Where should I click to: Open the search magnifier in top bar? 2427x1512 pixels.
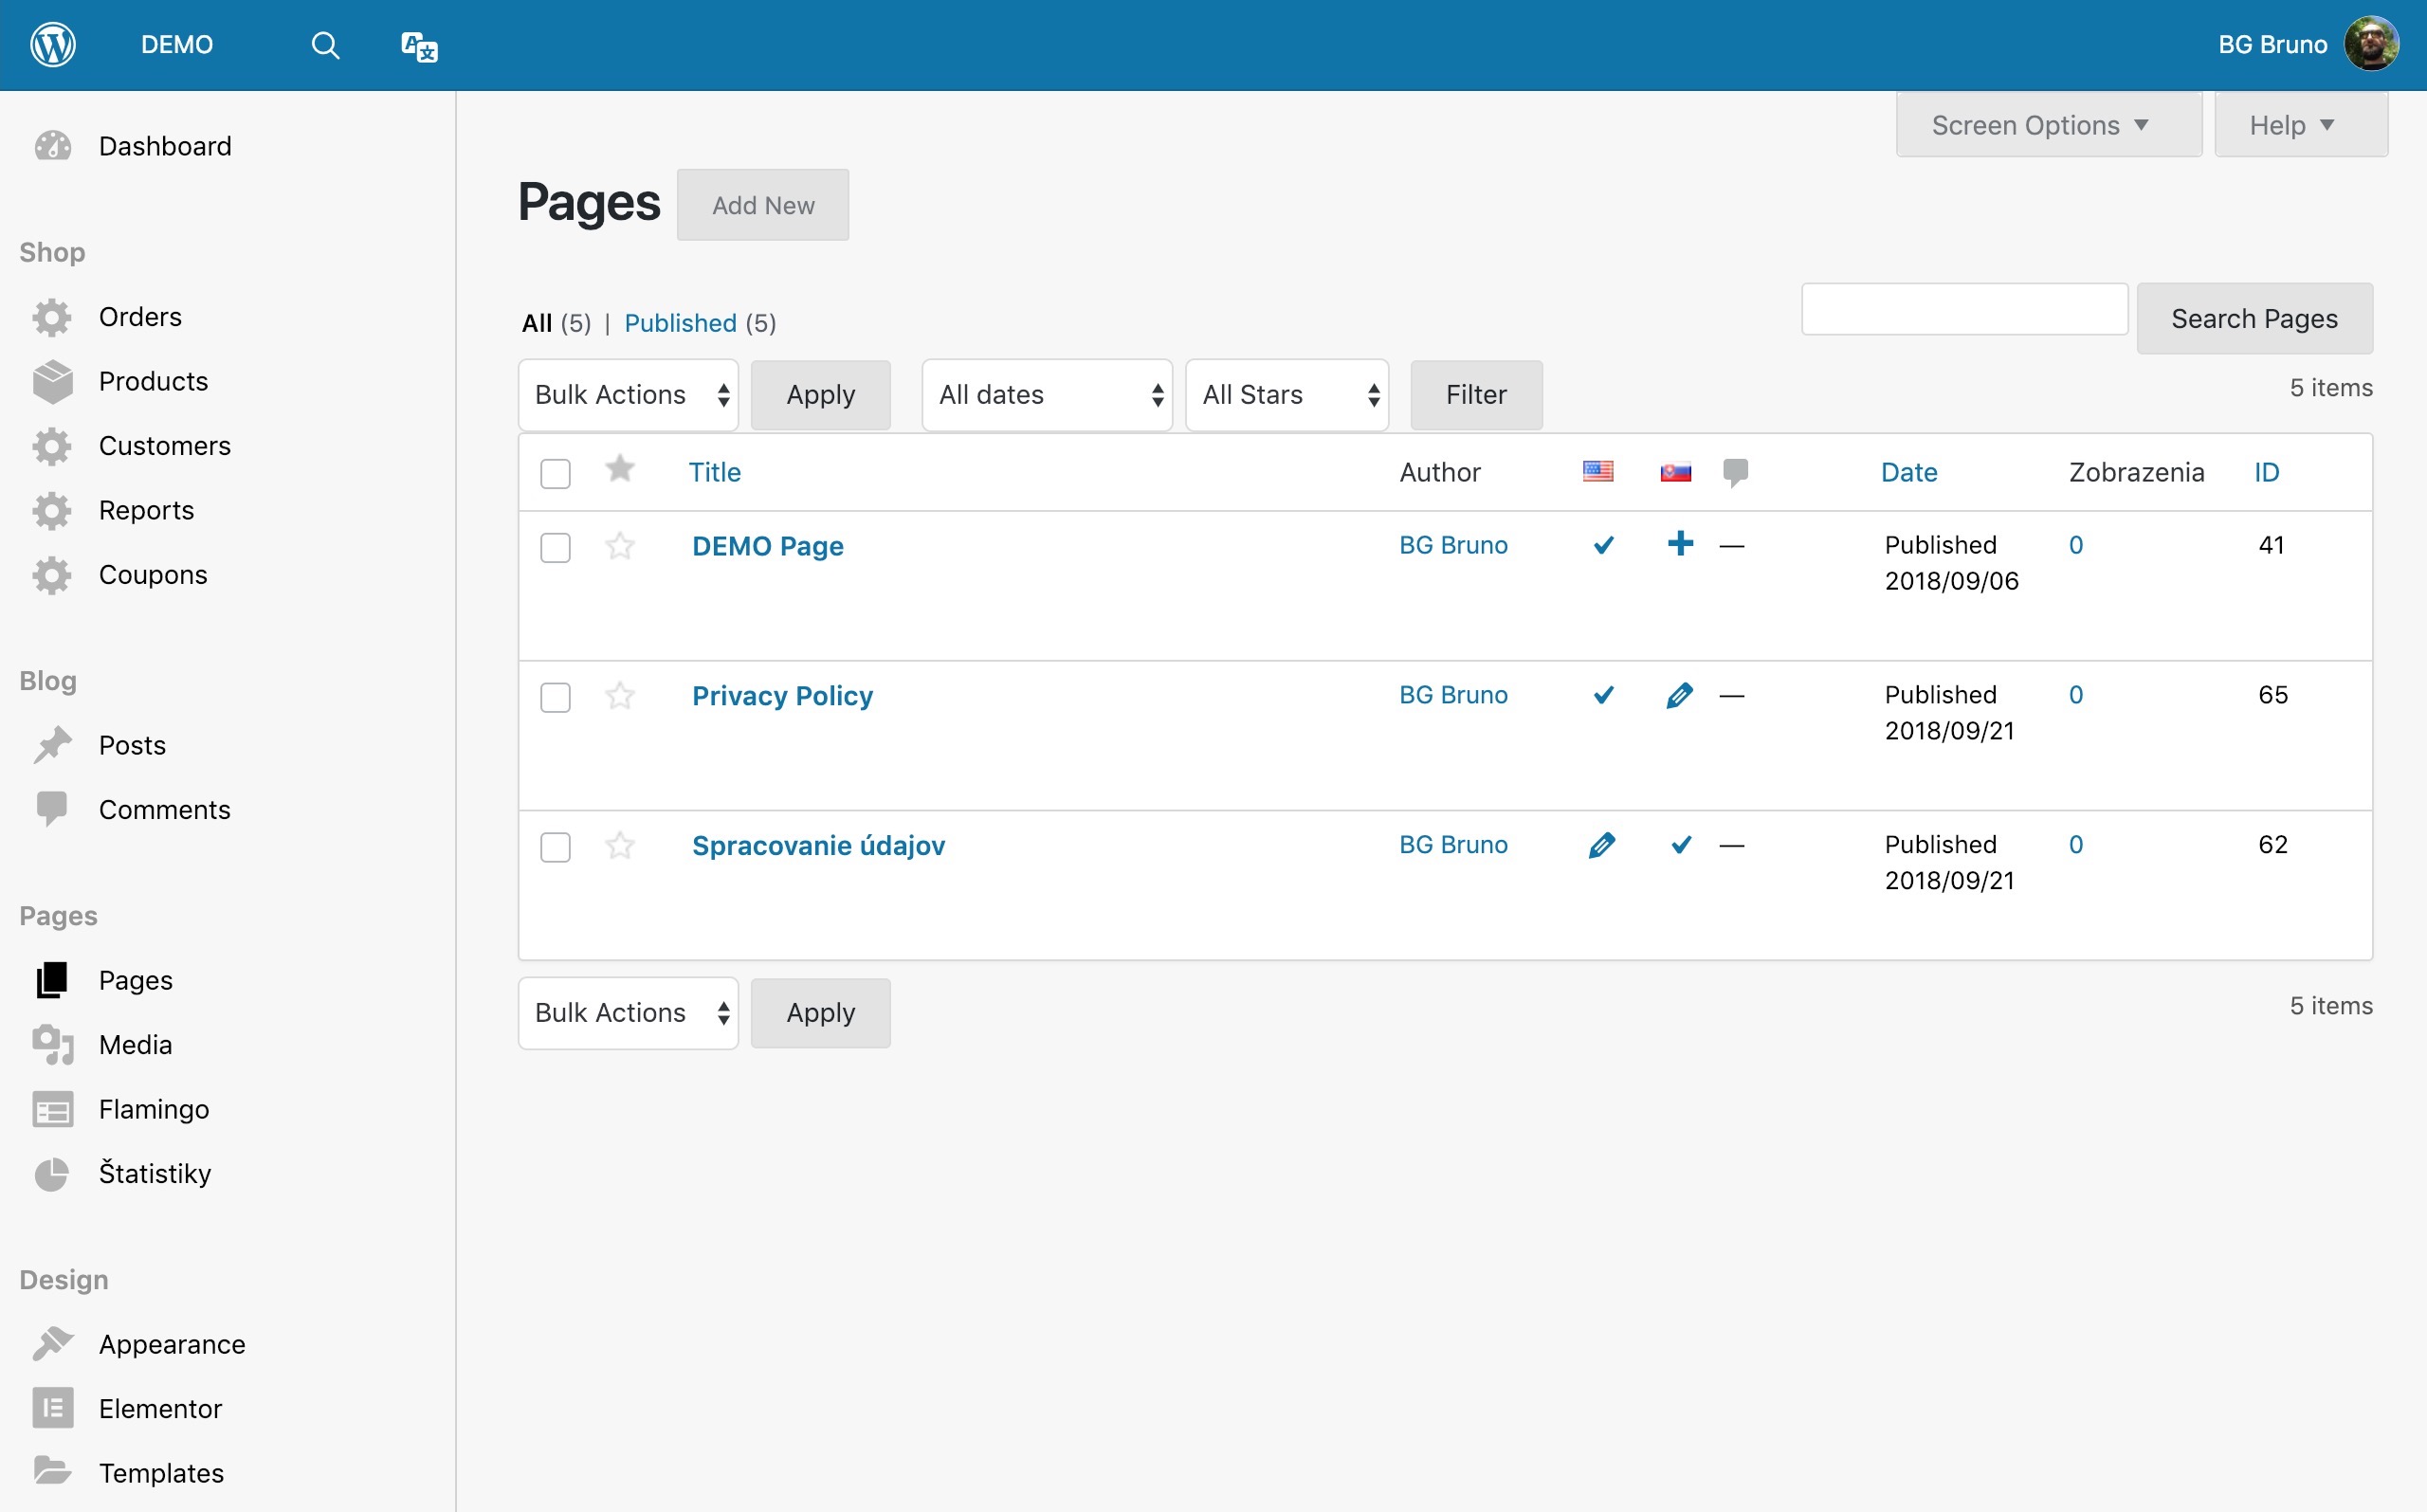325,45
